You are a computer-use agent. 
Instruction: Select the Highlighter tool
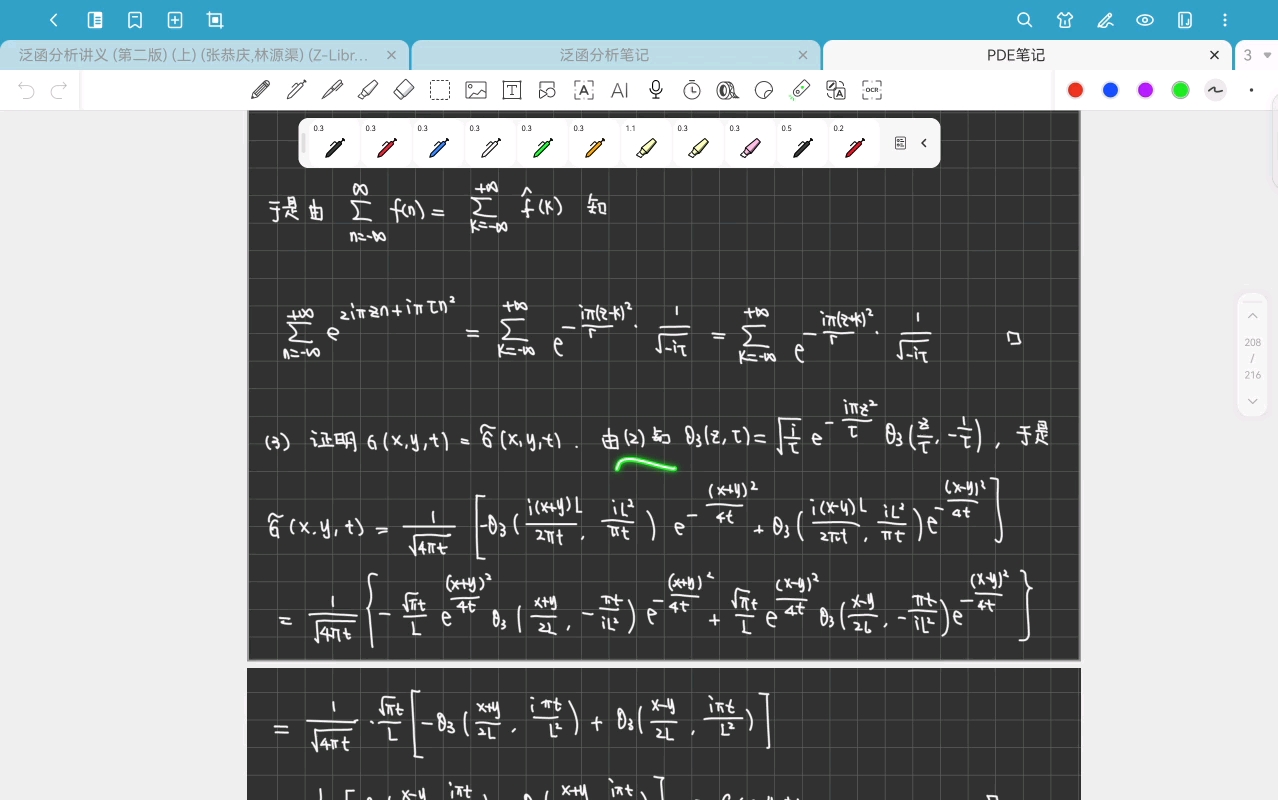[x=368, y=90]
